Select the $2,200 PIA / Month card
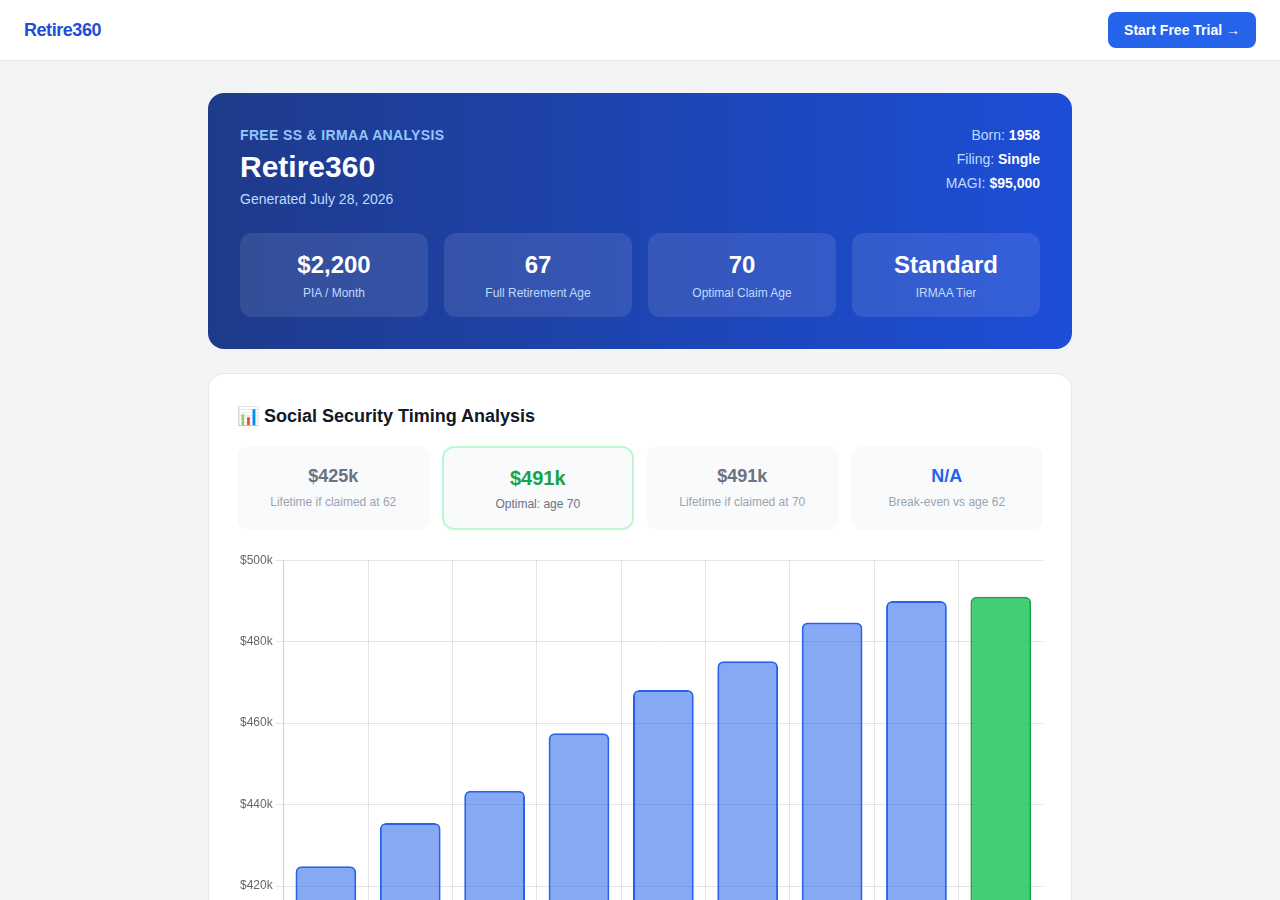 334,275
